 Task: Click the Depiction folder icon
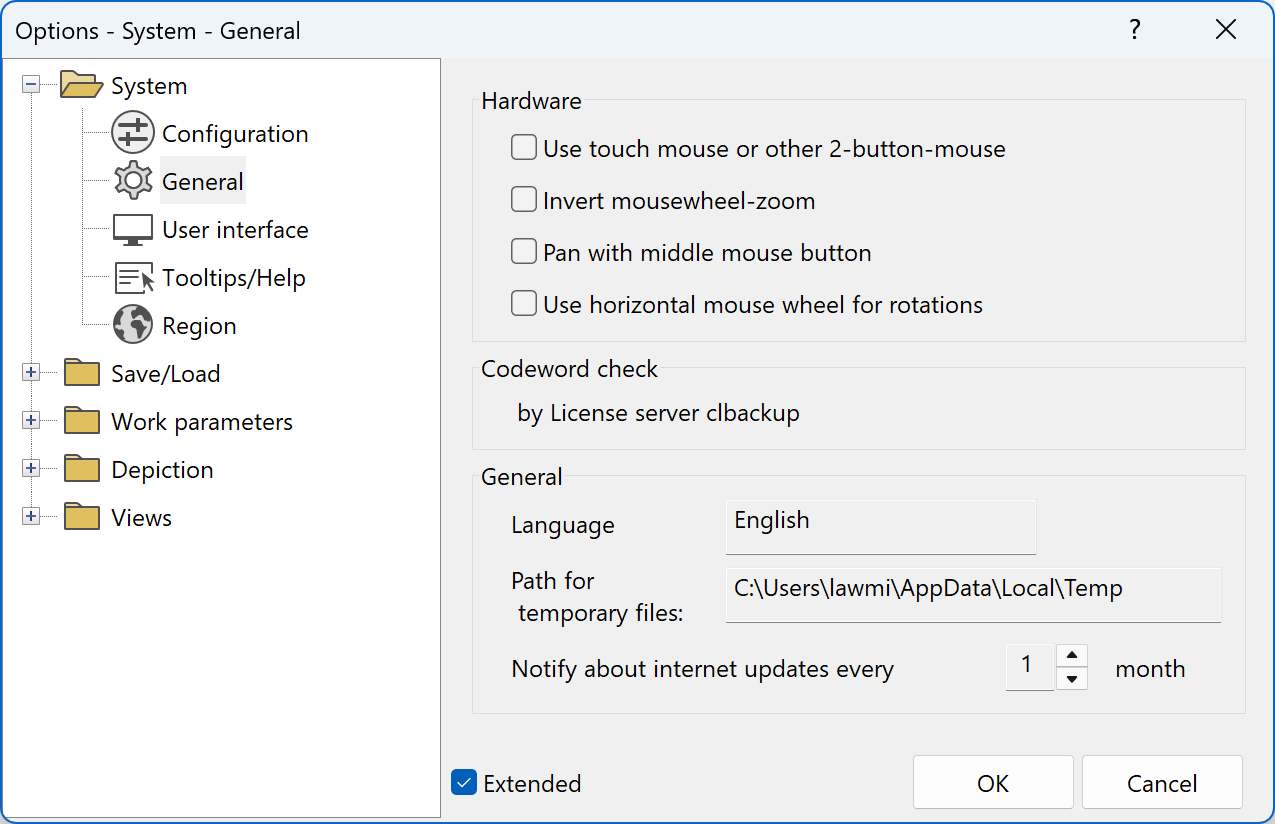point(82,470)
